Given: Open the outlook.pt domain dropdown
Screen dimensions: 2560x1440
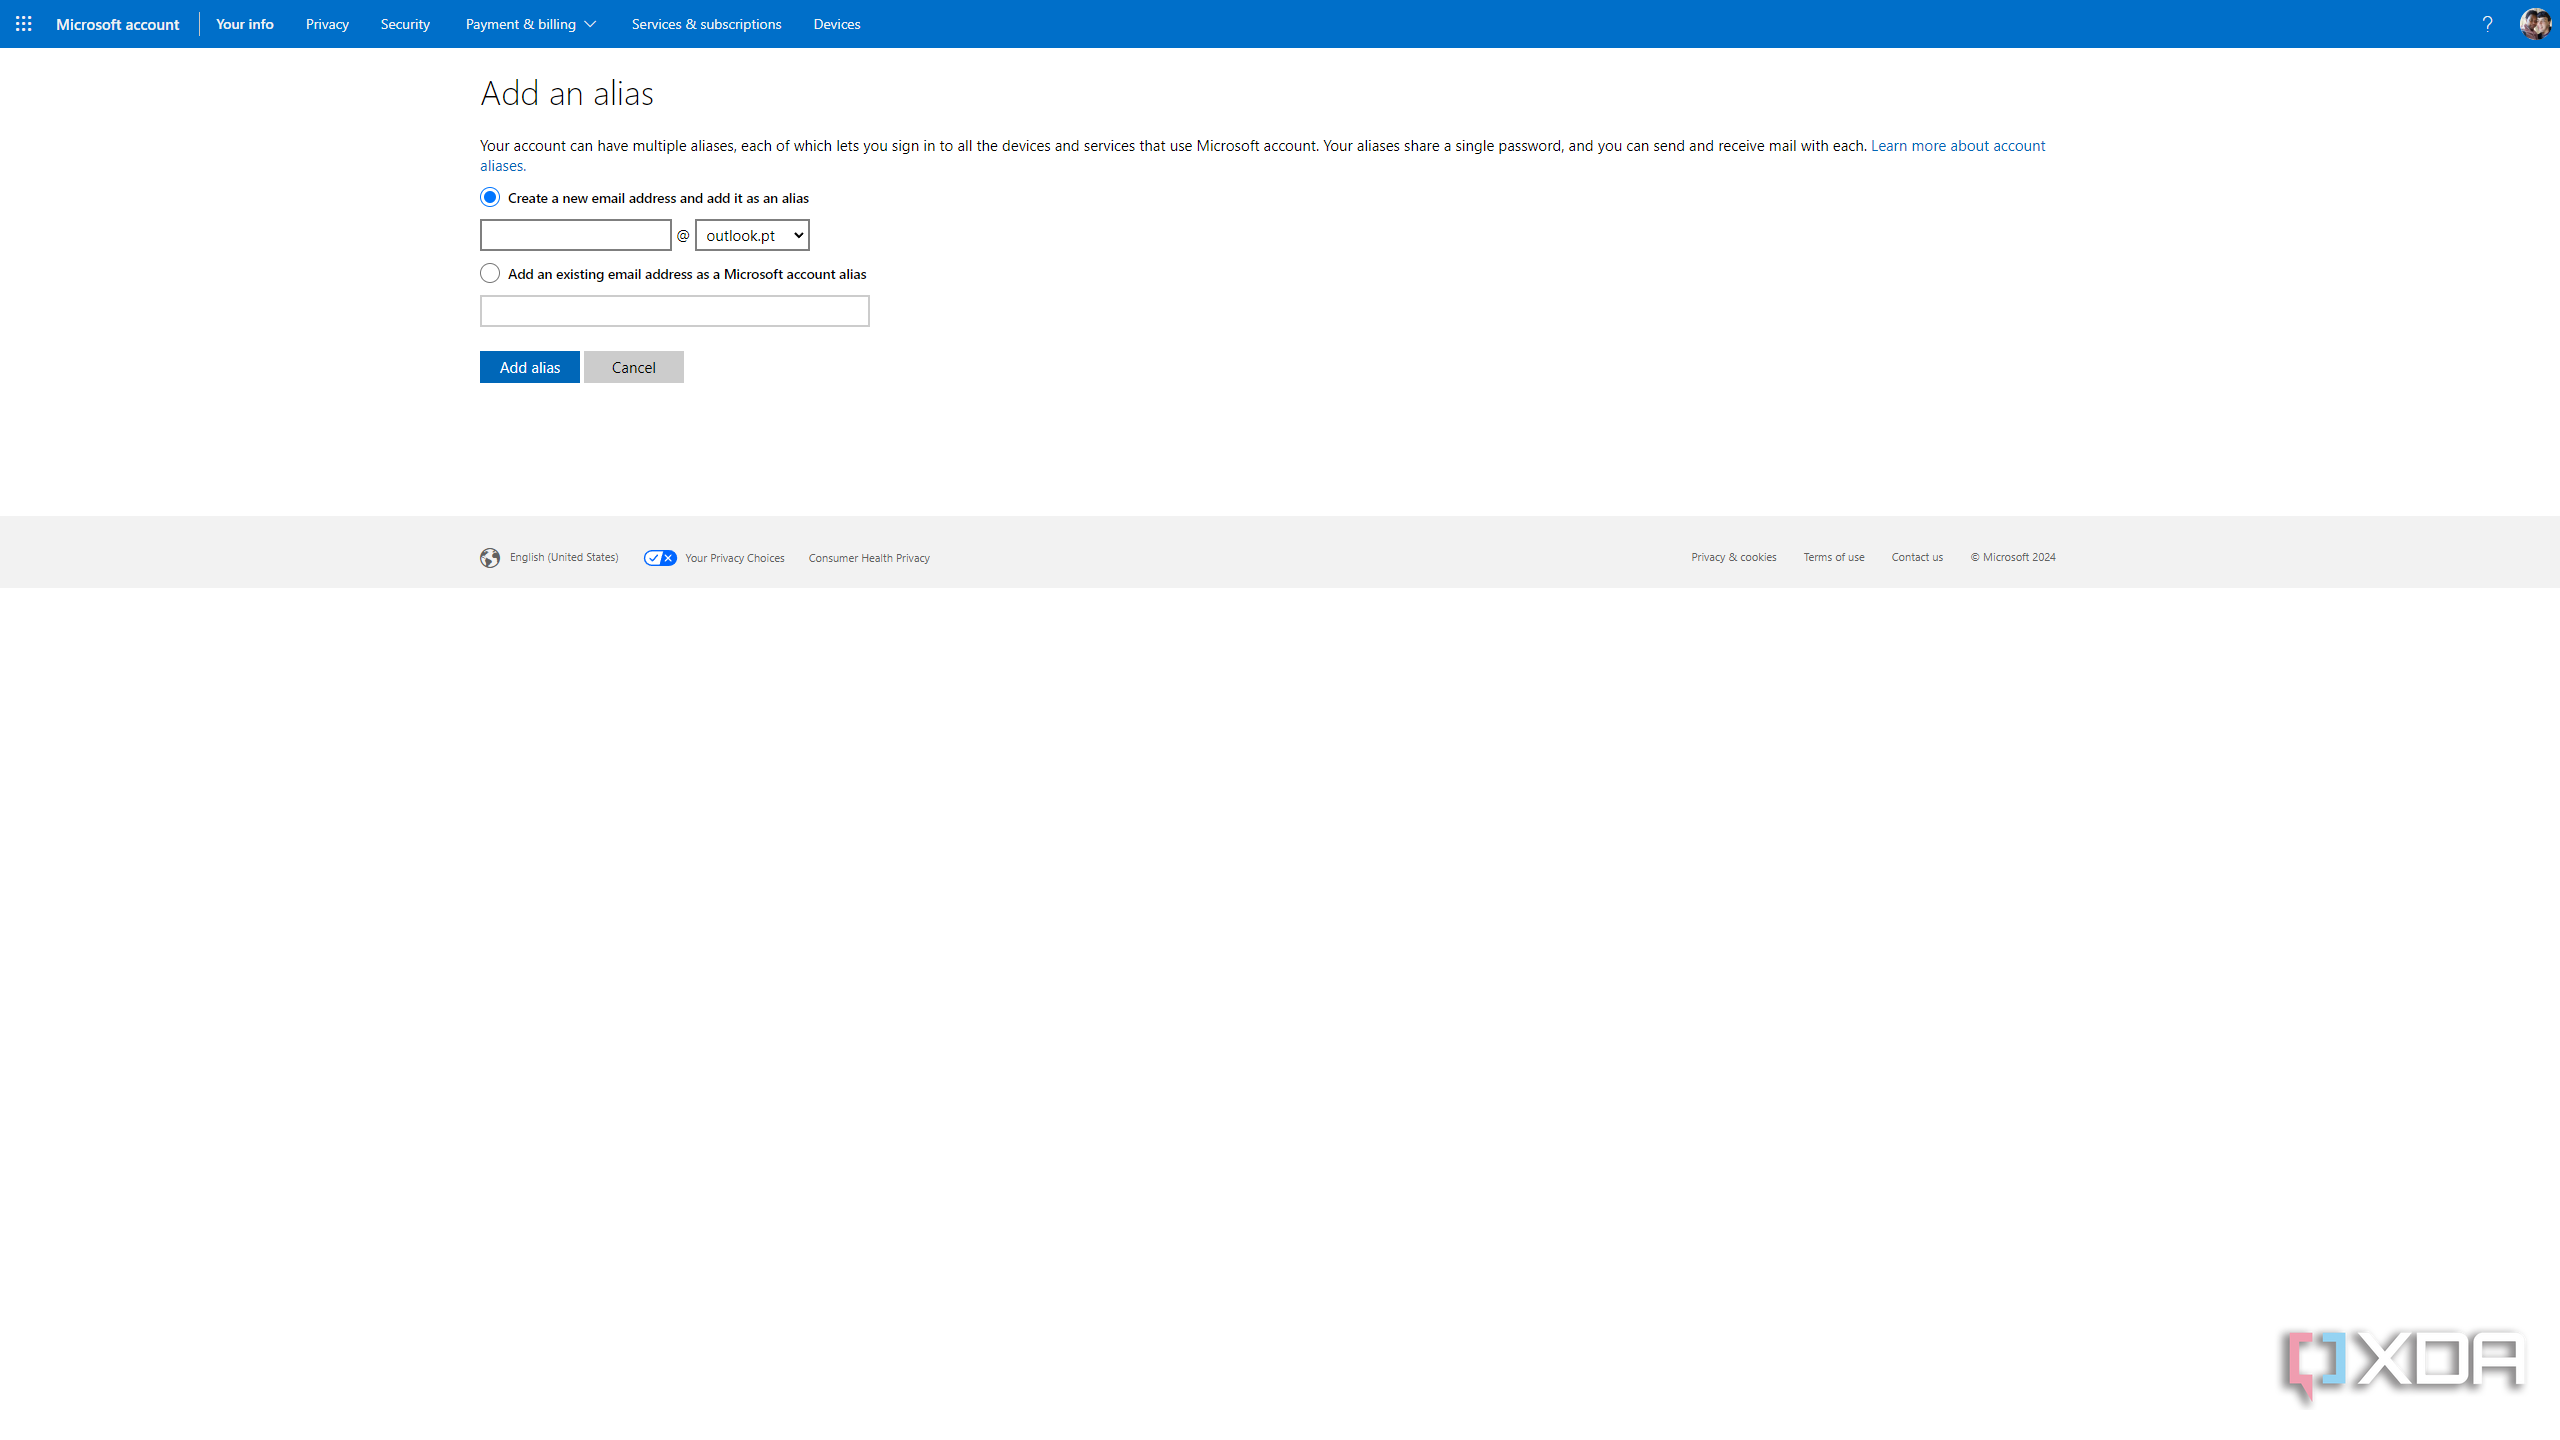Looking at the screenshot, I should point(751,235).
